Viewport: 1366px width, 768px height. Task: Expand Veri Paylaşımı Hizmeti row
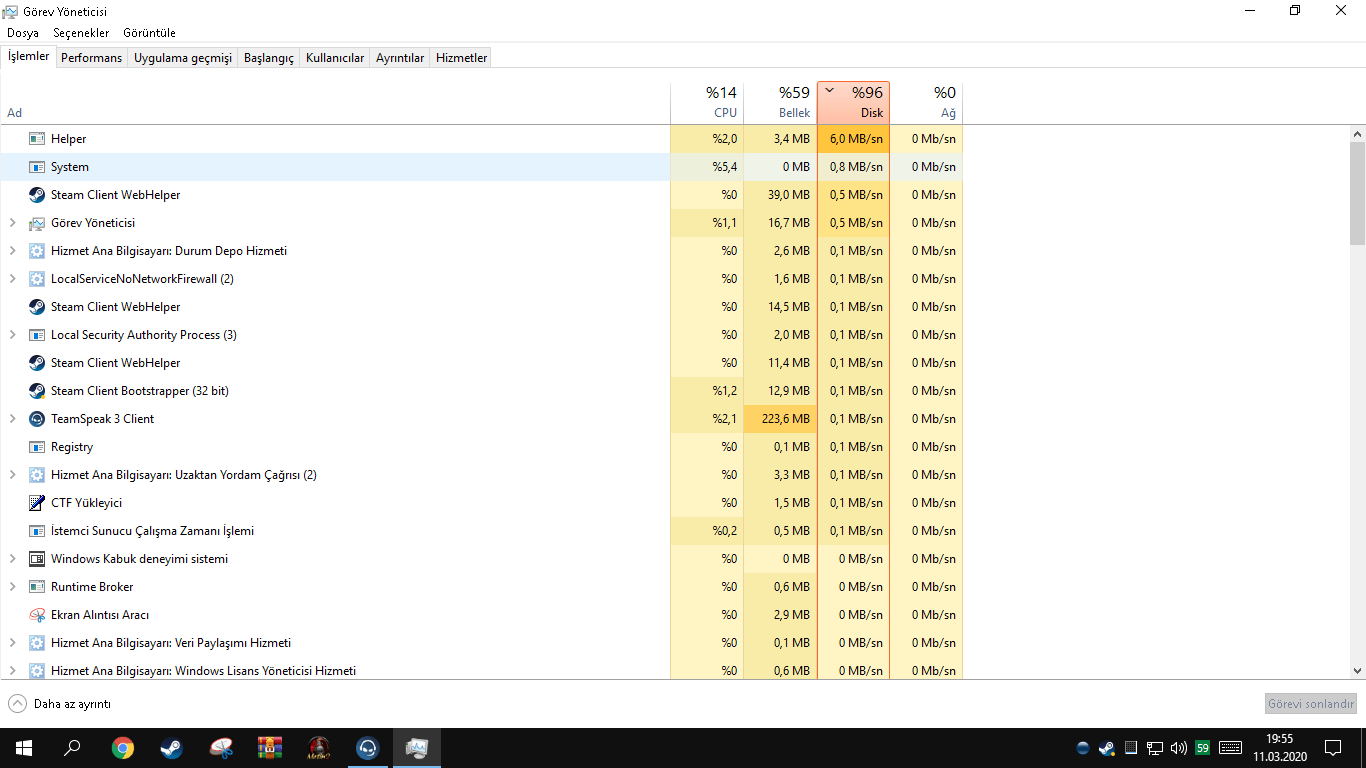(12, 643)
